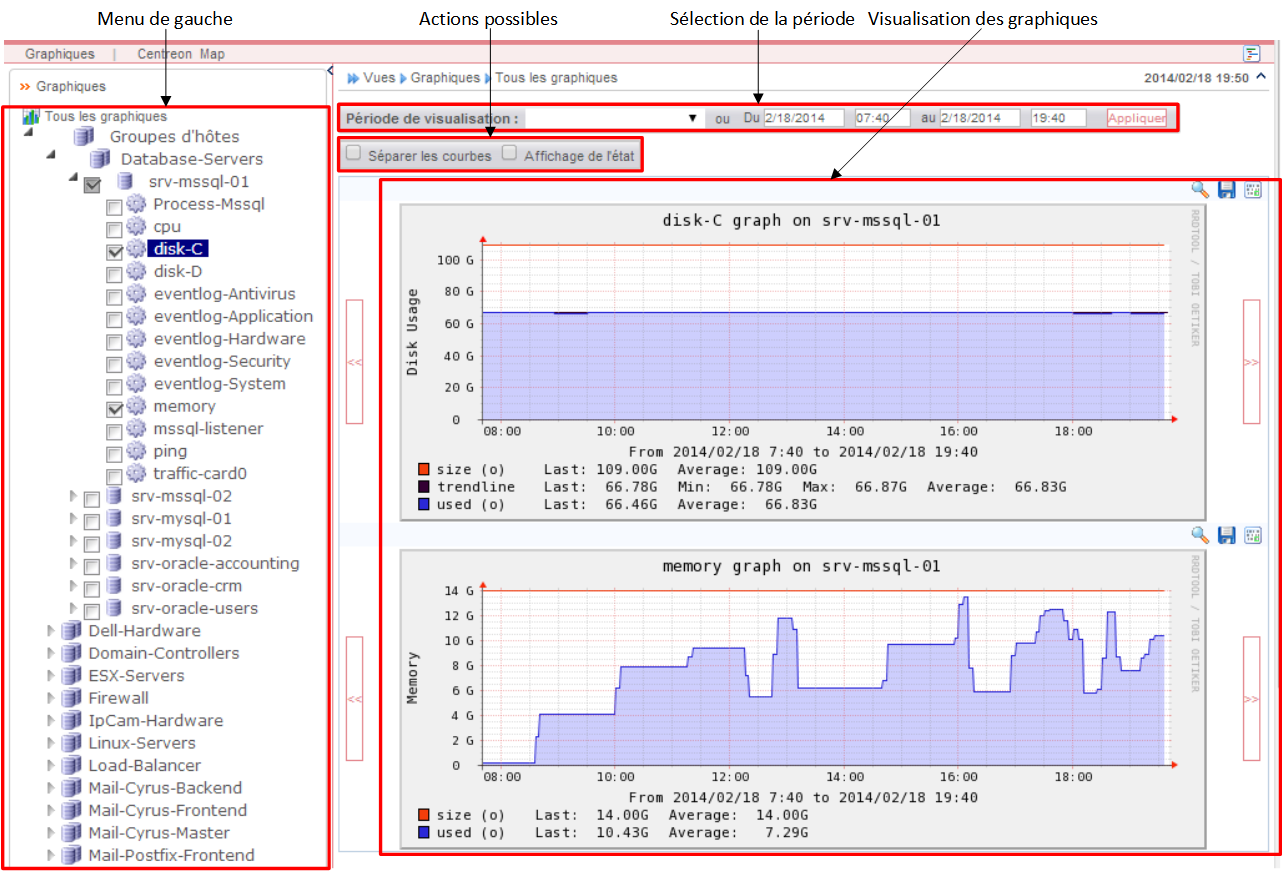Enable the Séparer les courbes checkbox
This screenshot has width=1283, height=871.
(353, 153)
